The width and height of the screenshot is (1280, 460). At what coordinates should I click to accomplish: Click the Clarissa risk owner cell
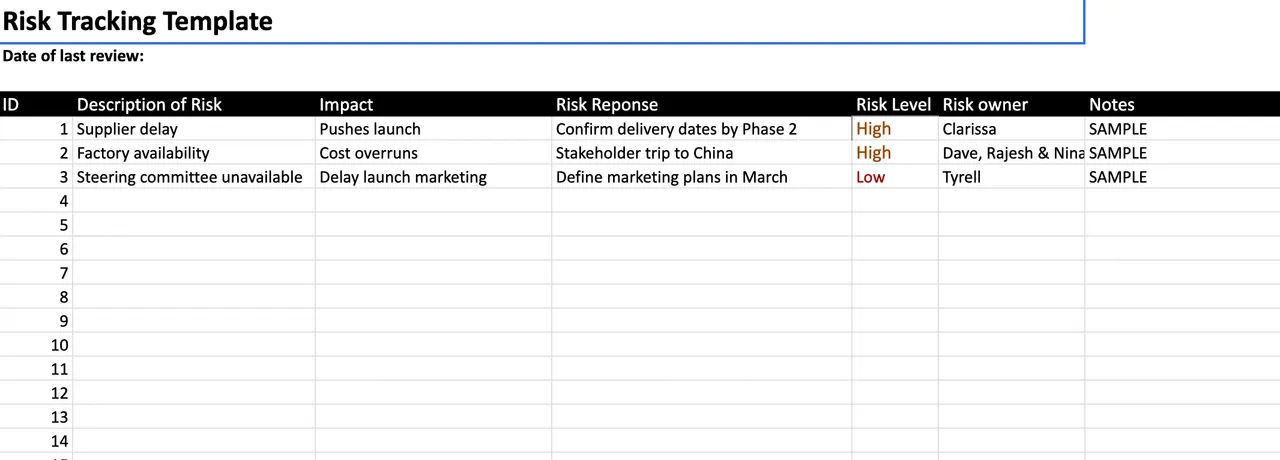point(1011,129)
